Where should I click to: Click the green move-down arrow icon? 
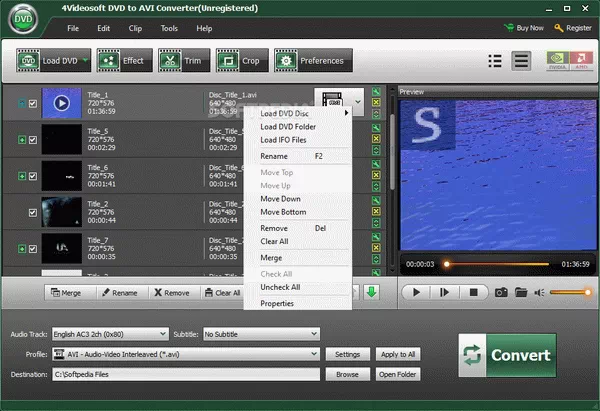click(371, 292)
